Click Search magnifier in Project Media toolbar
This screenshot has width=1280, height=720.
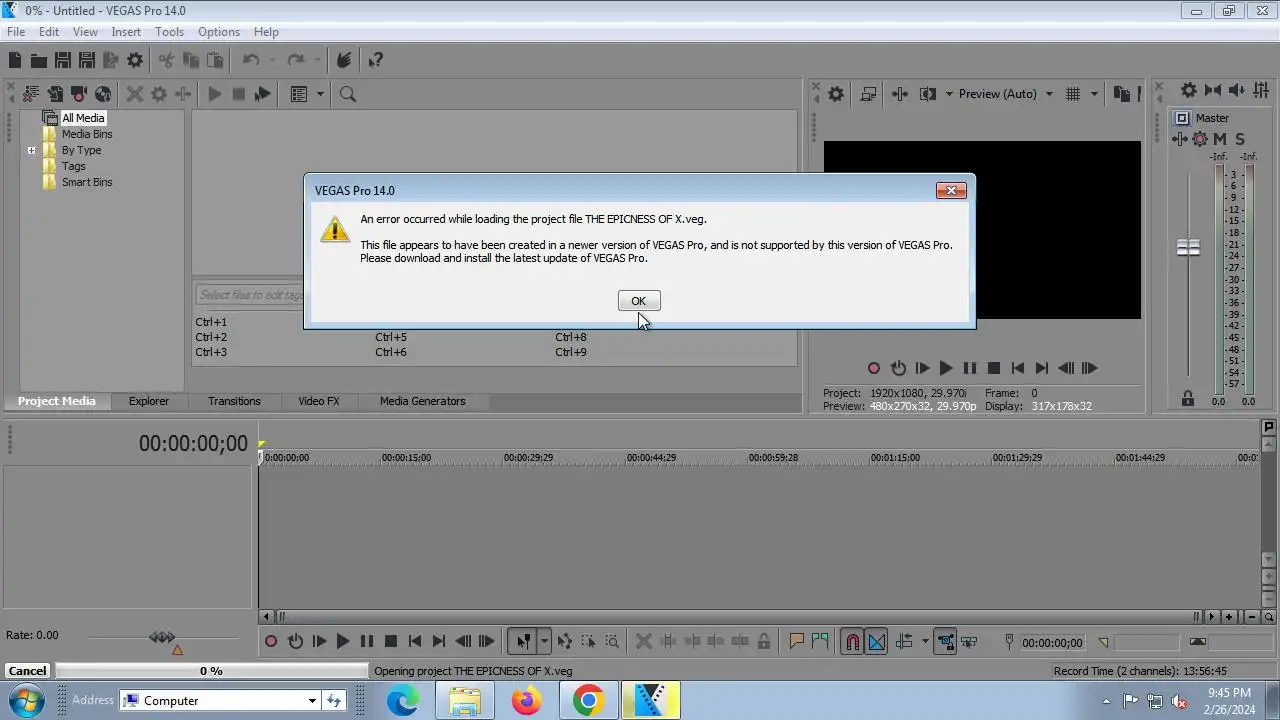[x=348, y=94]
